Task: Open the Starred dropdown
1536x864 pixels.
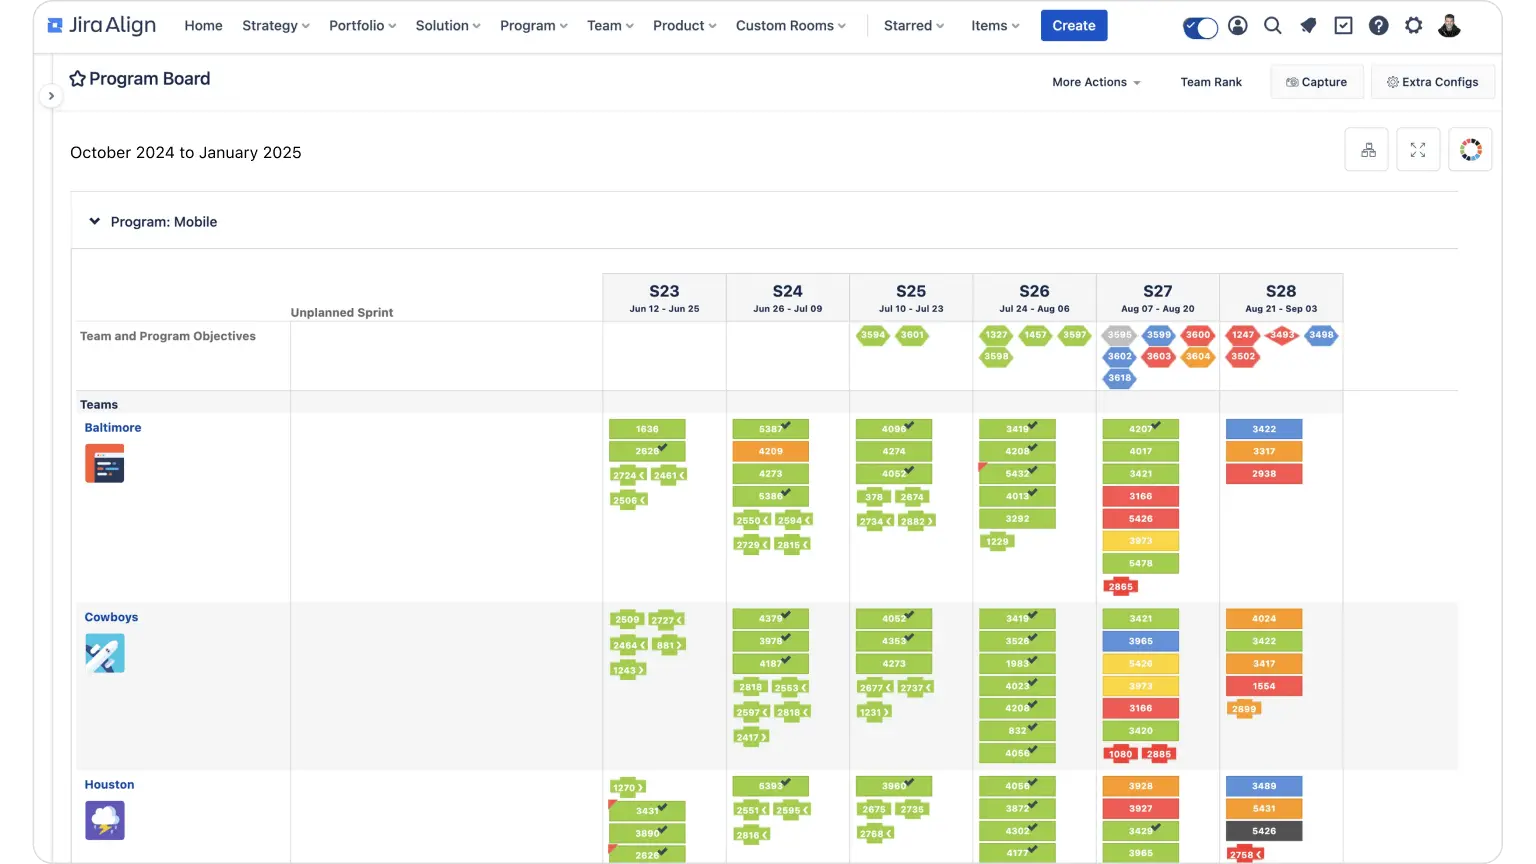Action: click(912, 26)
